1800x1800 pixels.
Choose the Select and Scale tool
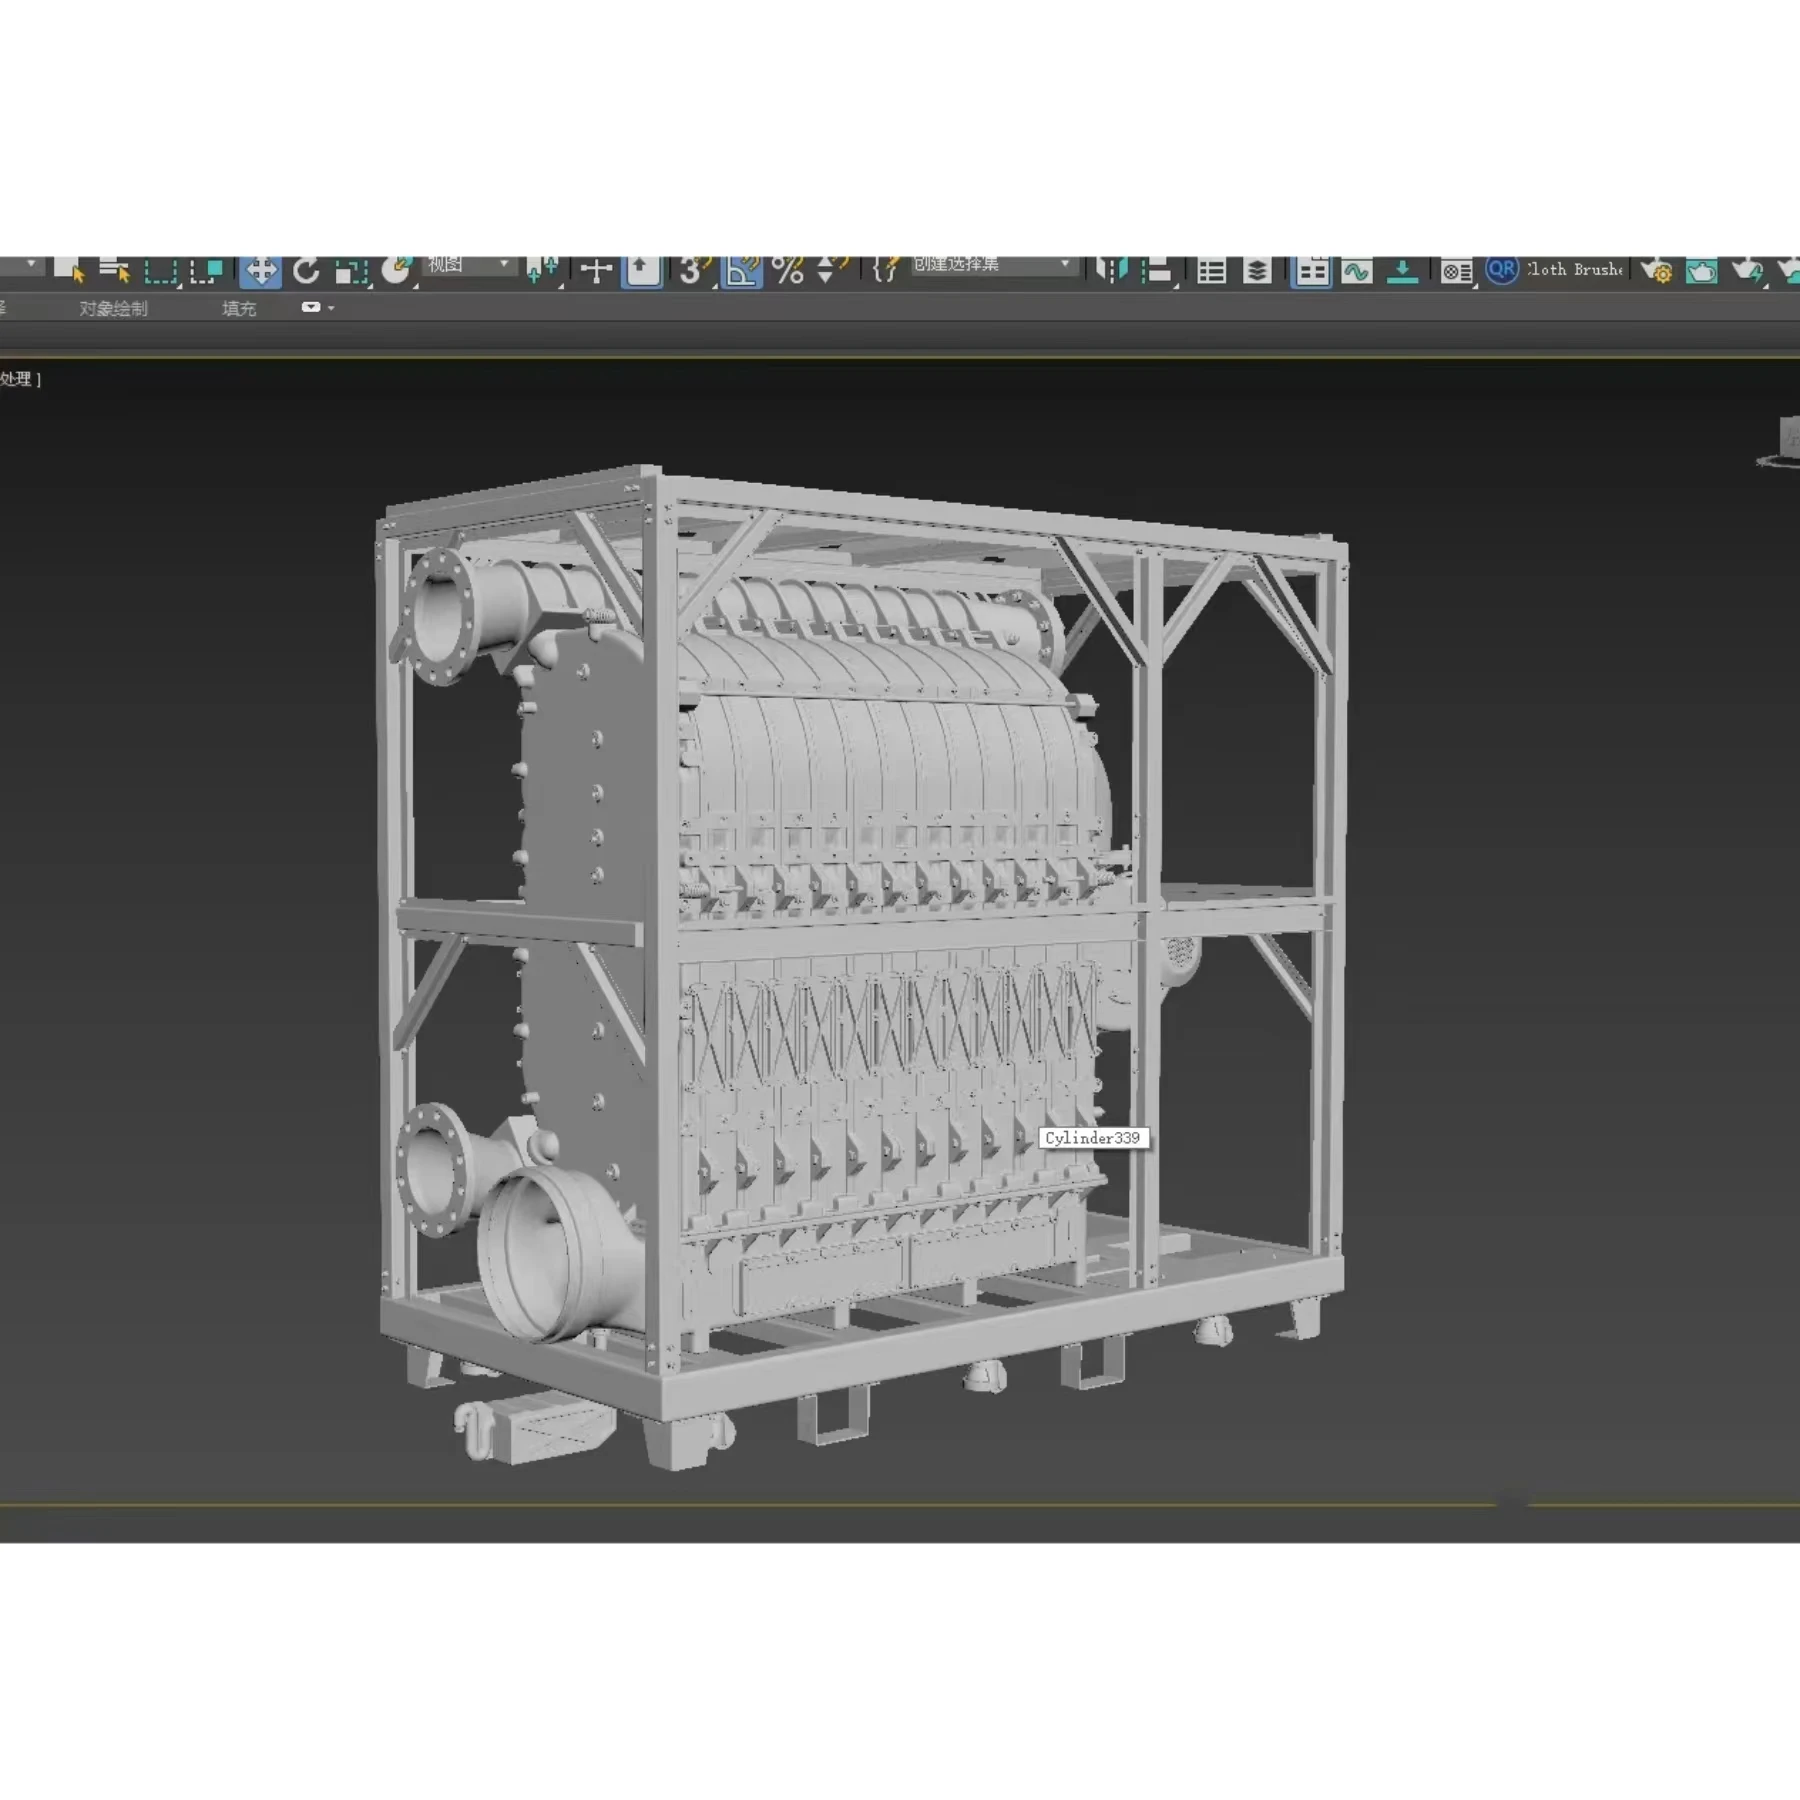(351, 271)
